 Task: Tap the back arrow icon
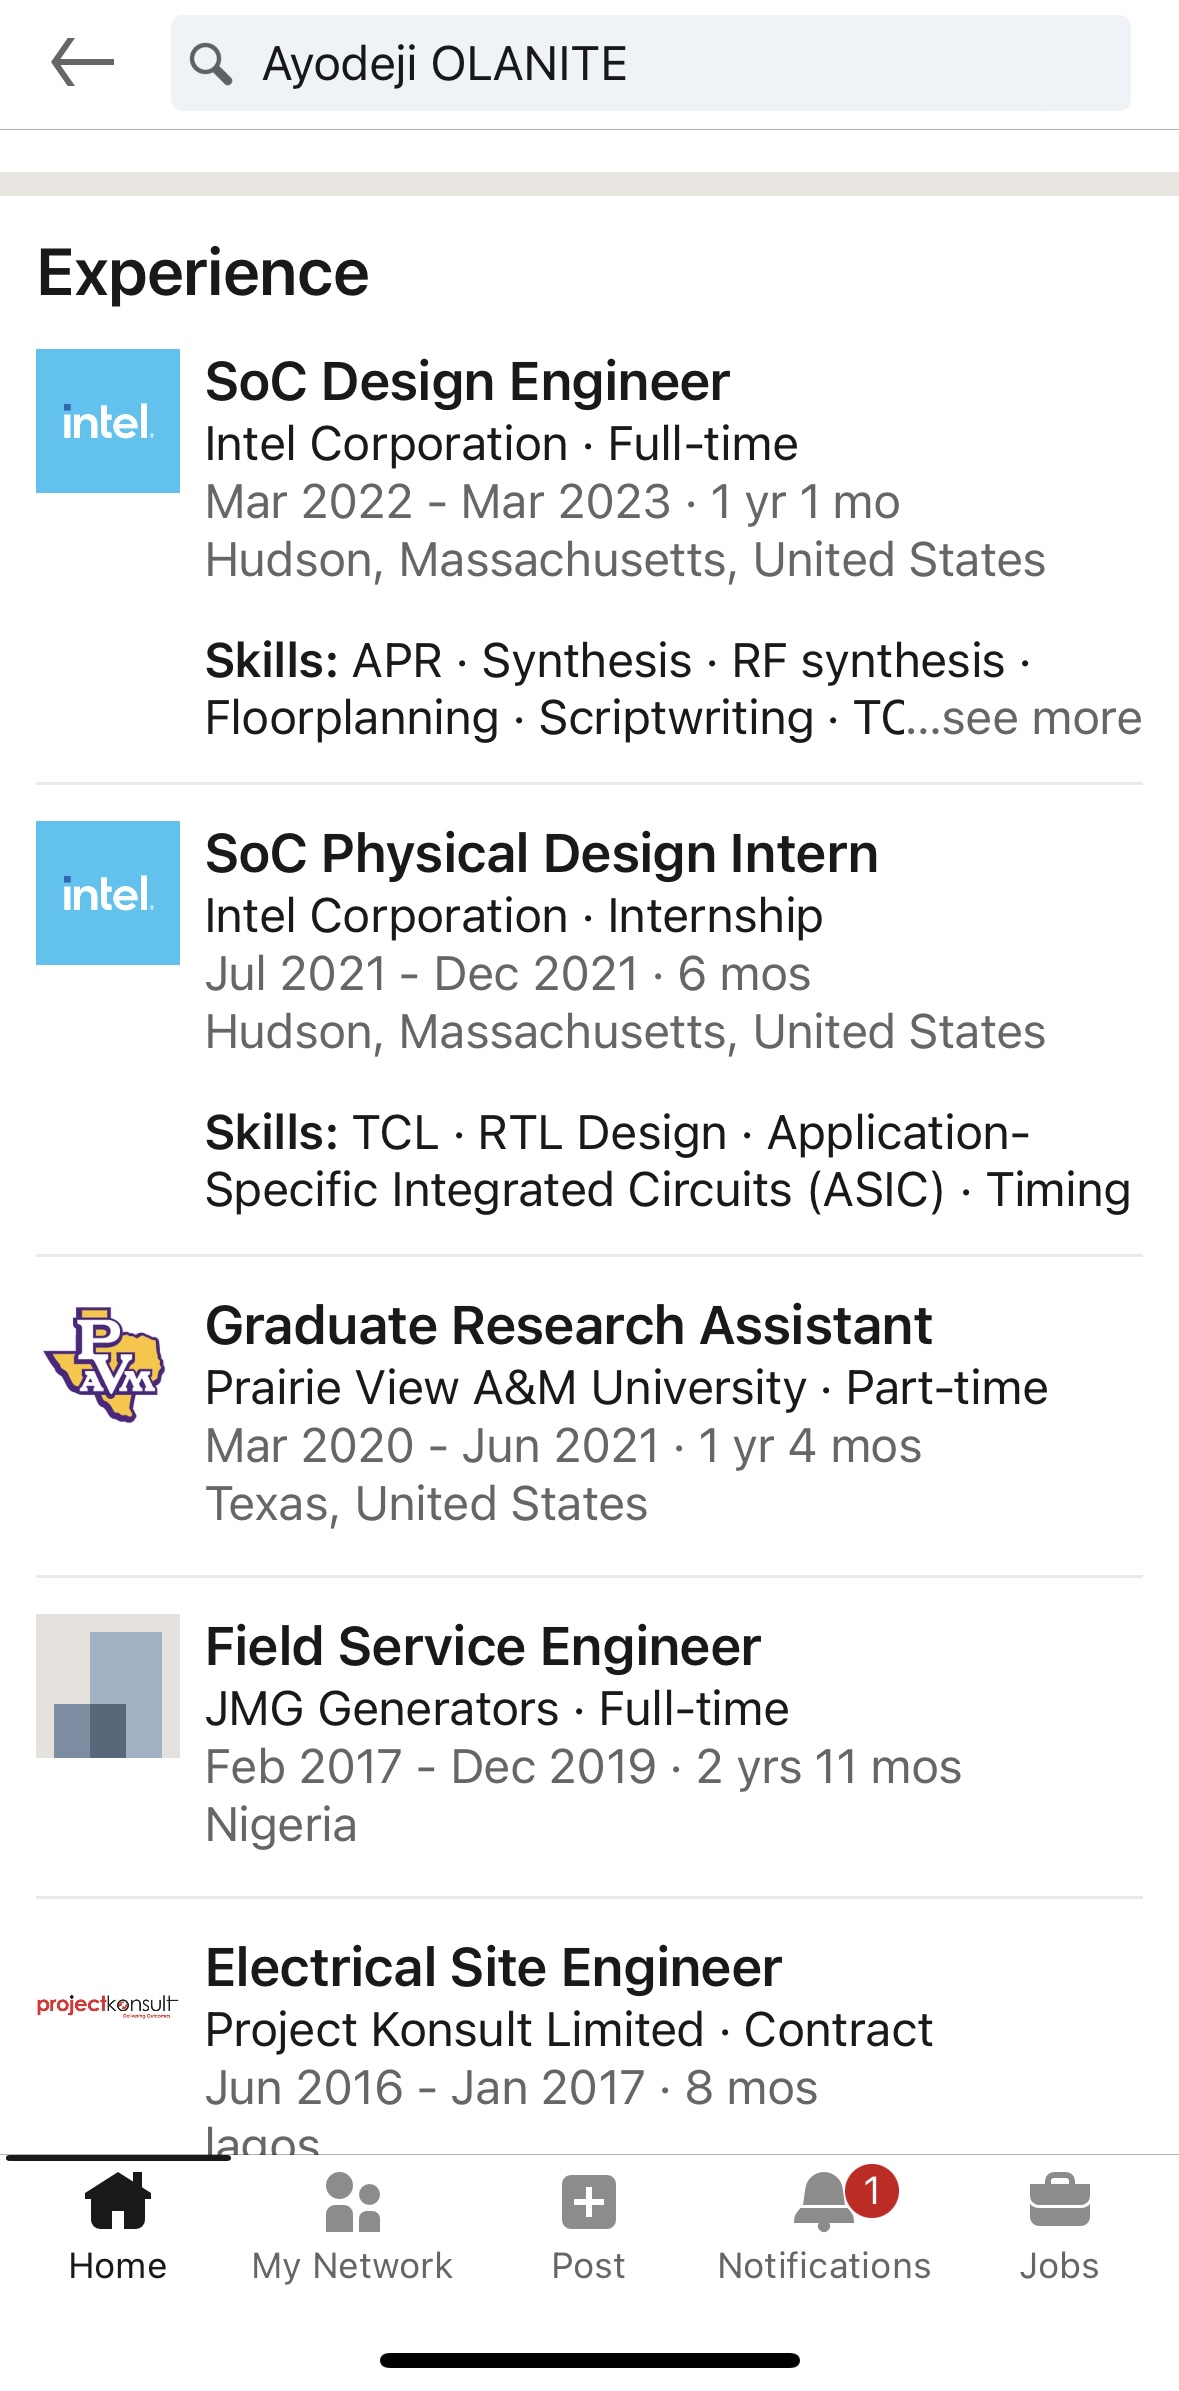pyautogui.click(x=82, y=63)
